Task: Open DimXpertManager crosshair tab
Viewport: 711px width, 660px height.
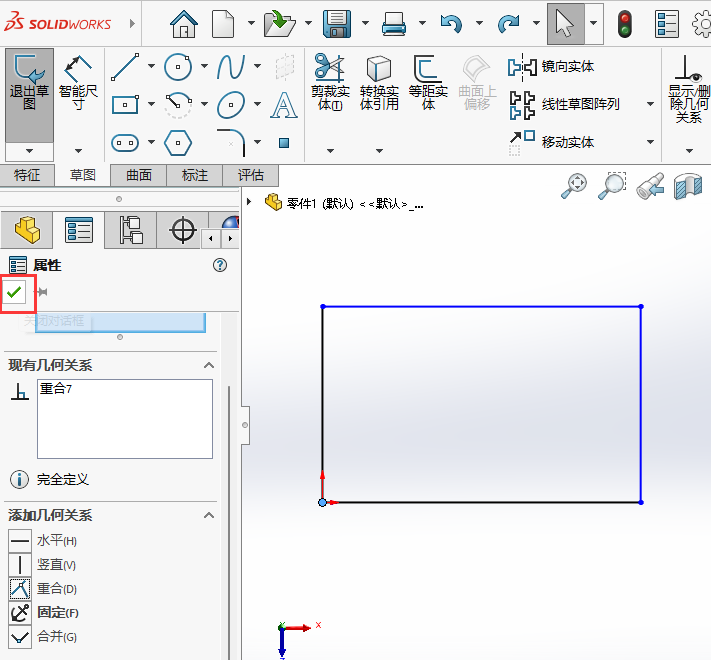Action: click(182, 230)
